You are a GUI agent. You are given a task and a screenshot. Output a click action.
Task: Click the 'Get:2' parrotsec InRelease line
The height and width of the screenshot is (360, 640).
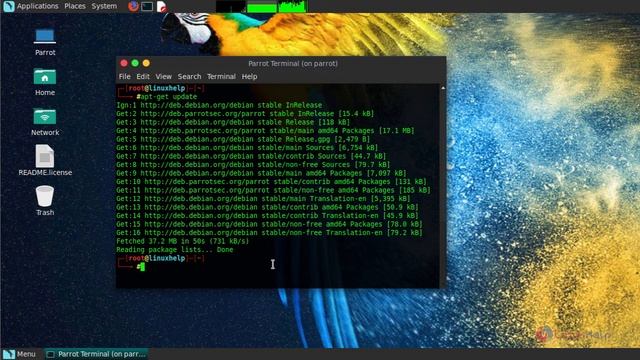[x=245, y=114]
